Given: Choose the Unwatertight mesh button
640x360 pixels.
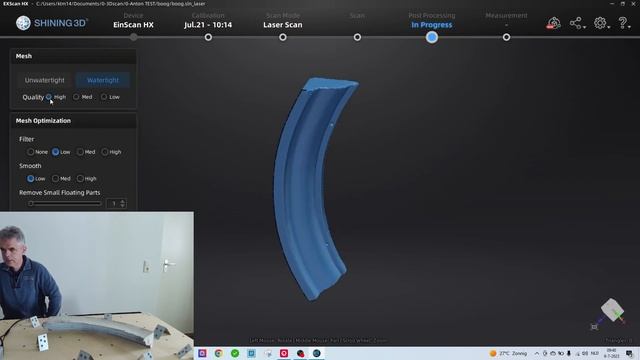Looking at the screenshot, I should point(44,80).
